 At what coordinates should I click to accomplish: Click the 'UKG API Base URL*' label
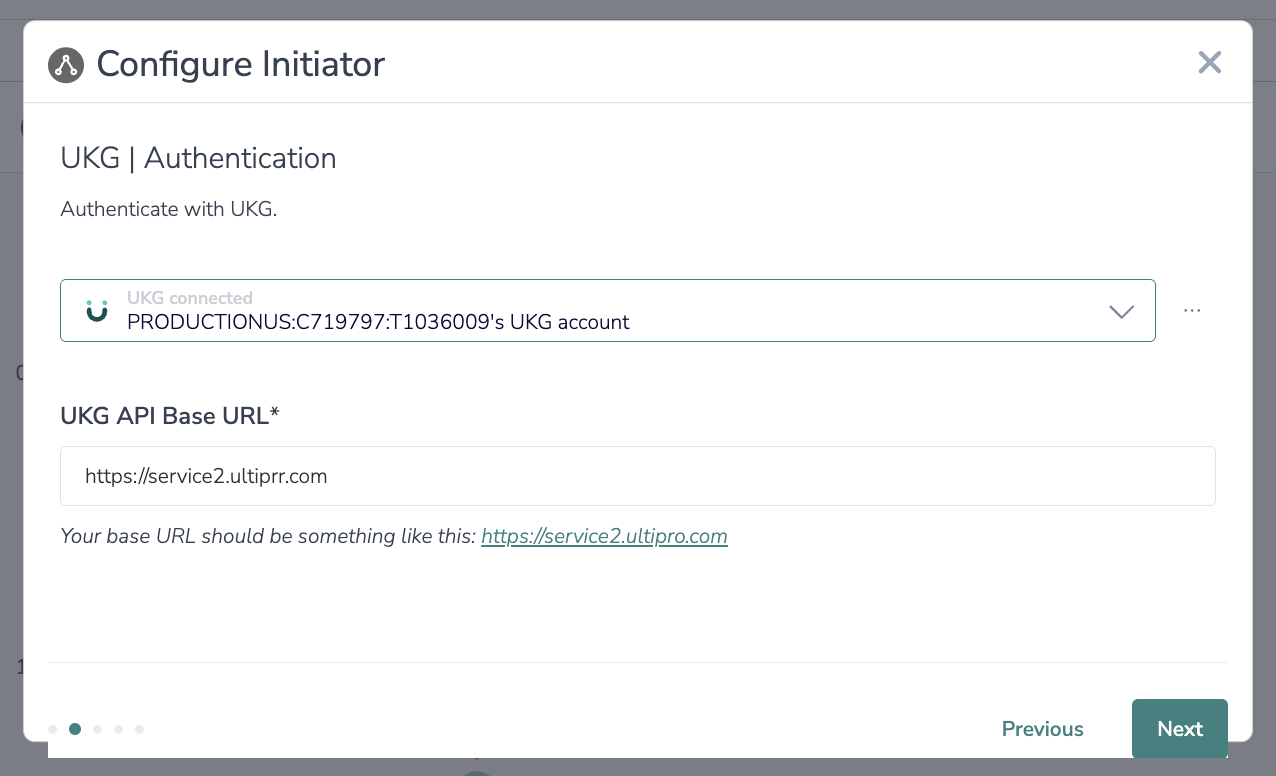point(170,416)
